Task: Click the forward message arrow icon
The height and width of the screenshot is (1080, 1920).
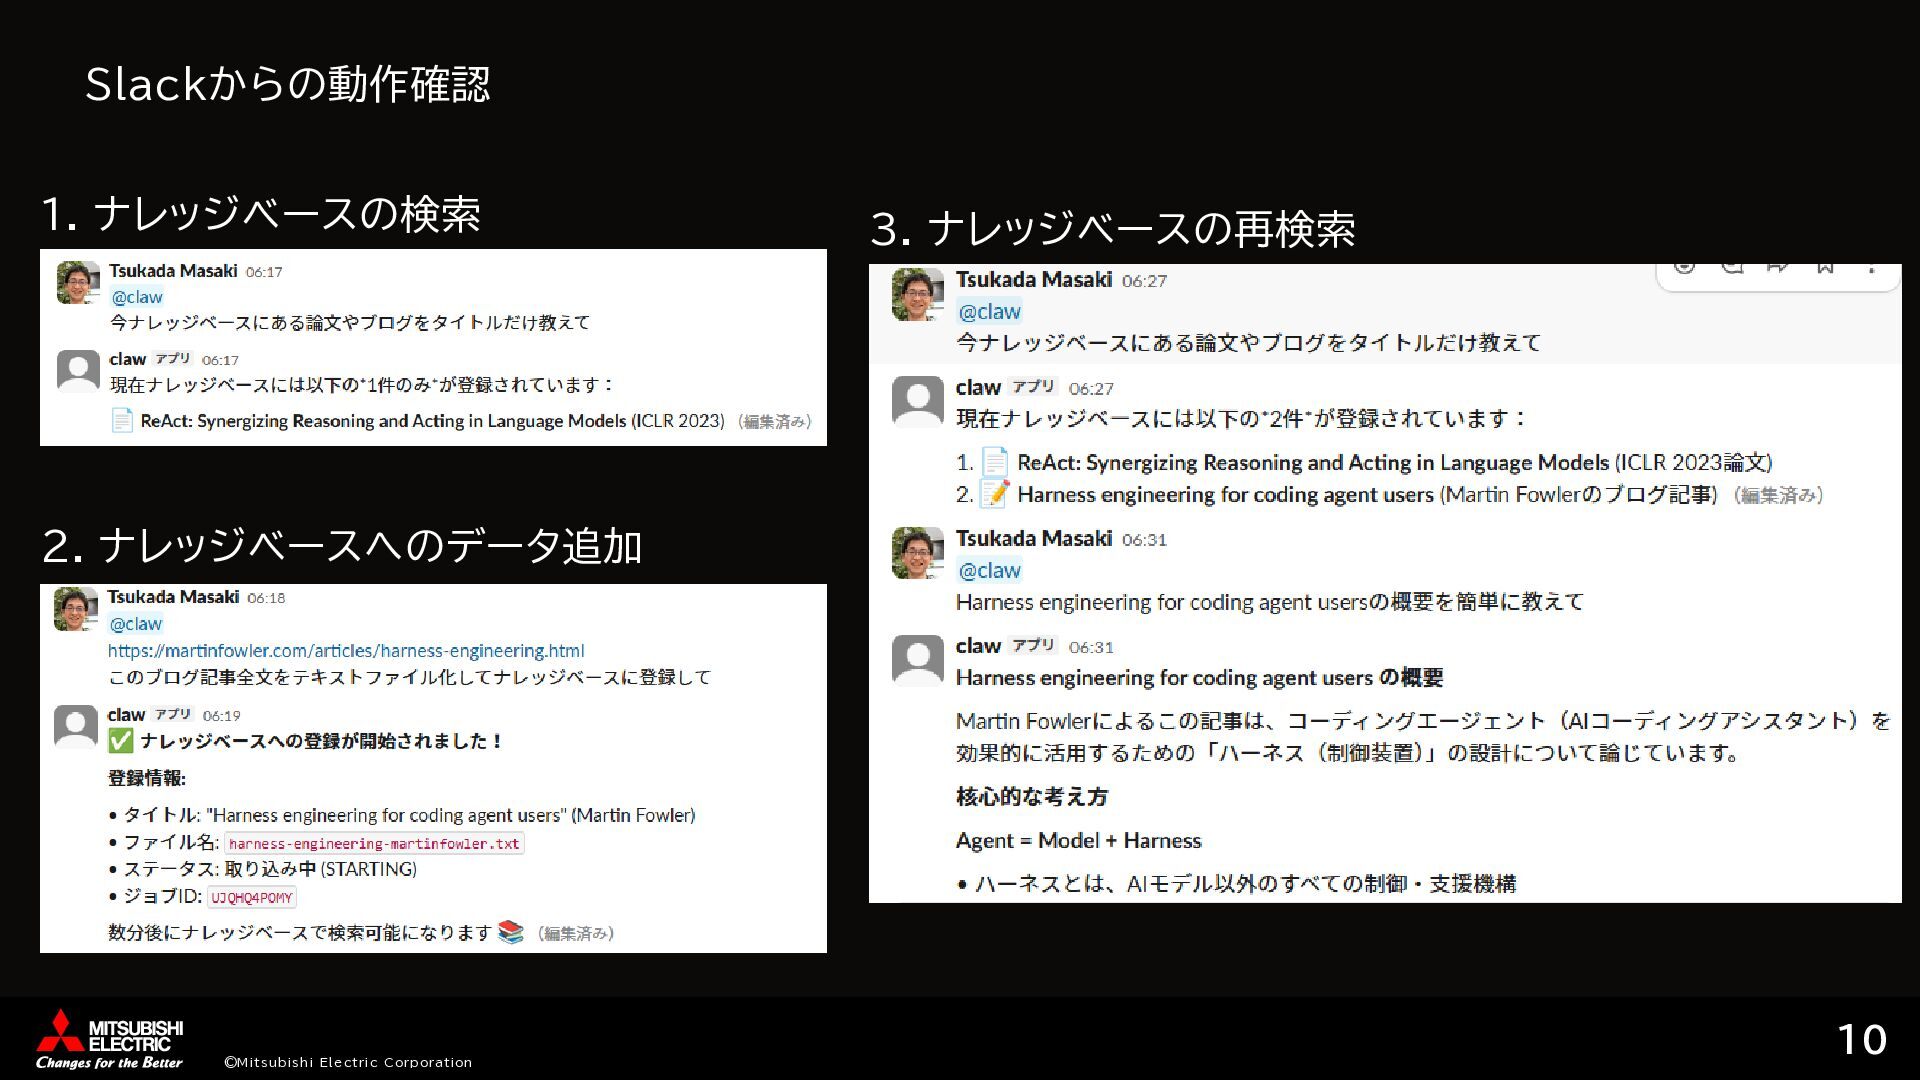Action: coord(1778,267)
